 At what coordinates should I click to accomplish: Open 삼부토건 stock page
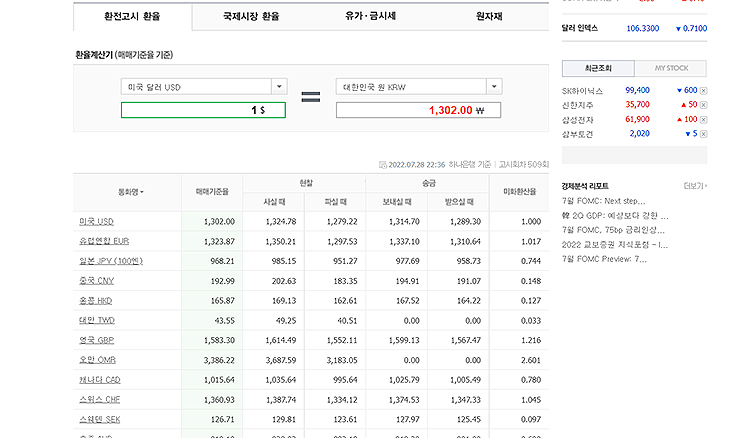tap(577, 134)
